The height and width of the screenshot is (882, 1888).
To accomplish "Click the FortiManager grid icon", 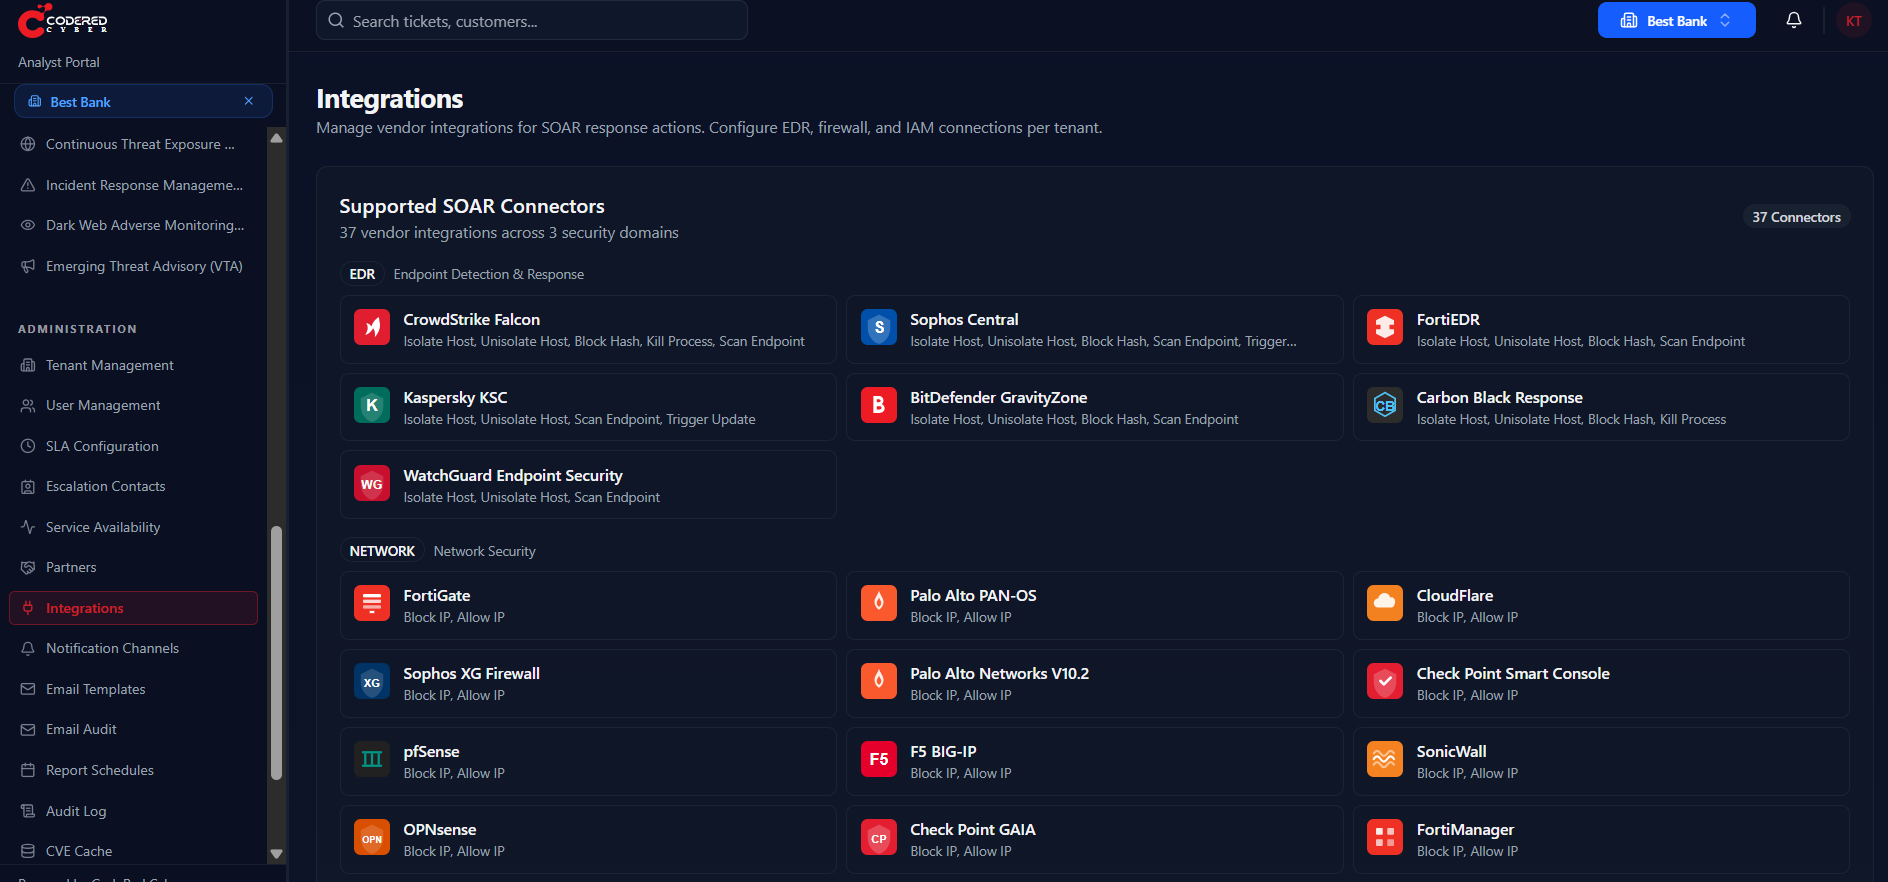I will [x=1385, y=837].
